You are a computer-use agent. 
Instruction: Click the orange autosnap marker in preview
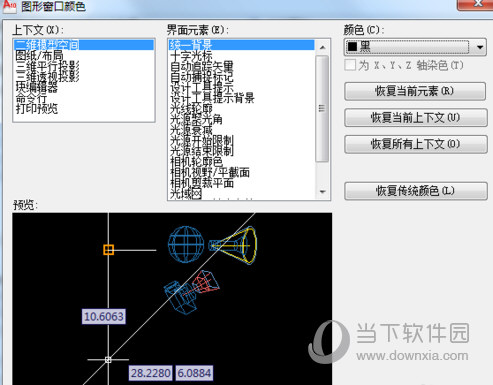coord(108,249)
